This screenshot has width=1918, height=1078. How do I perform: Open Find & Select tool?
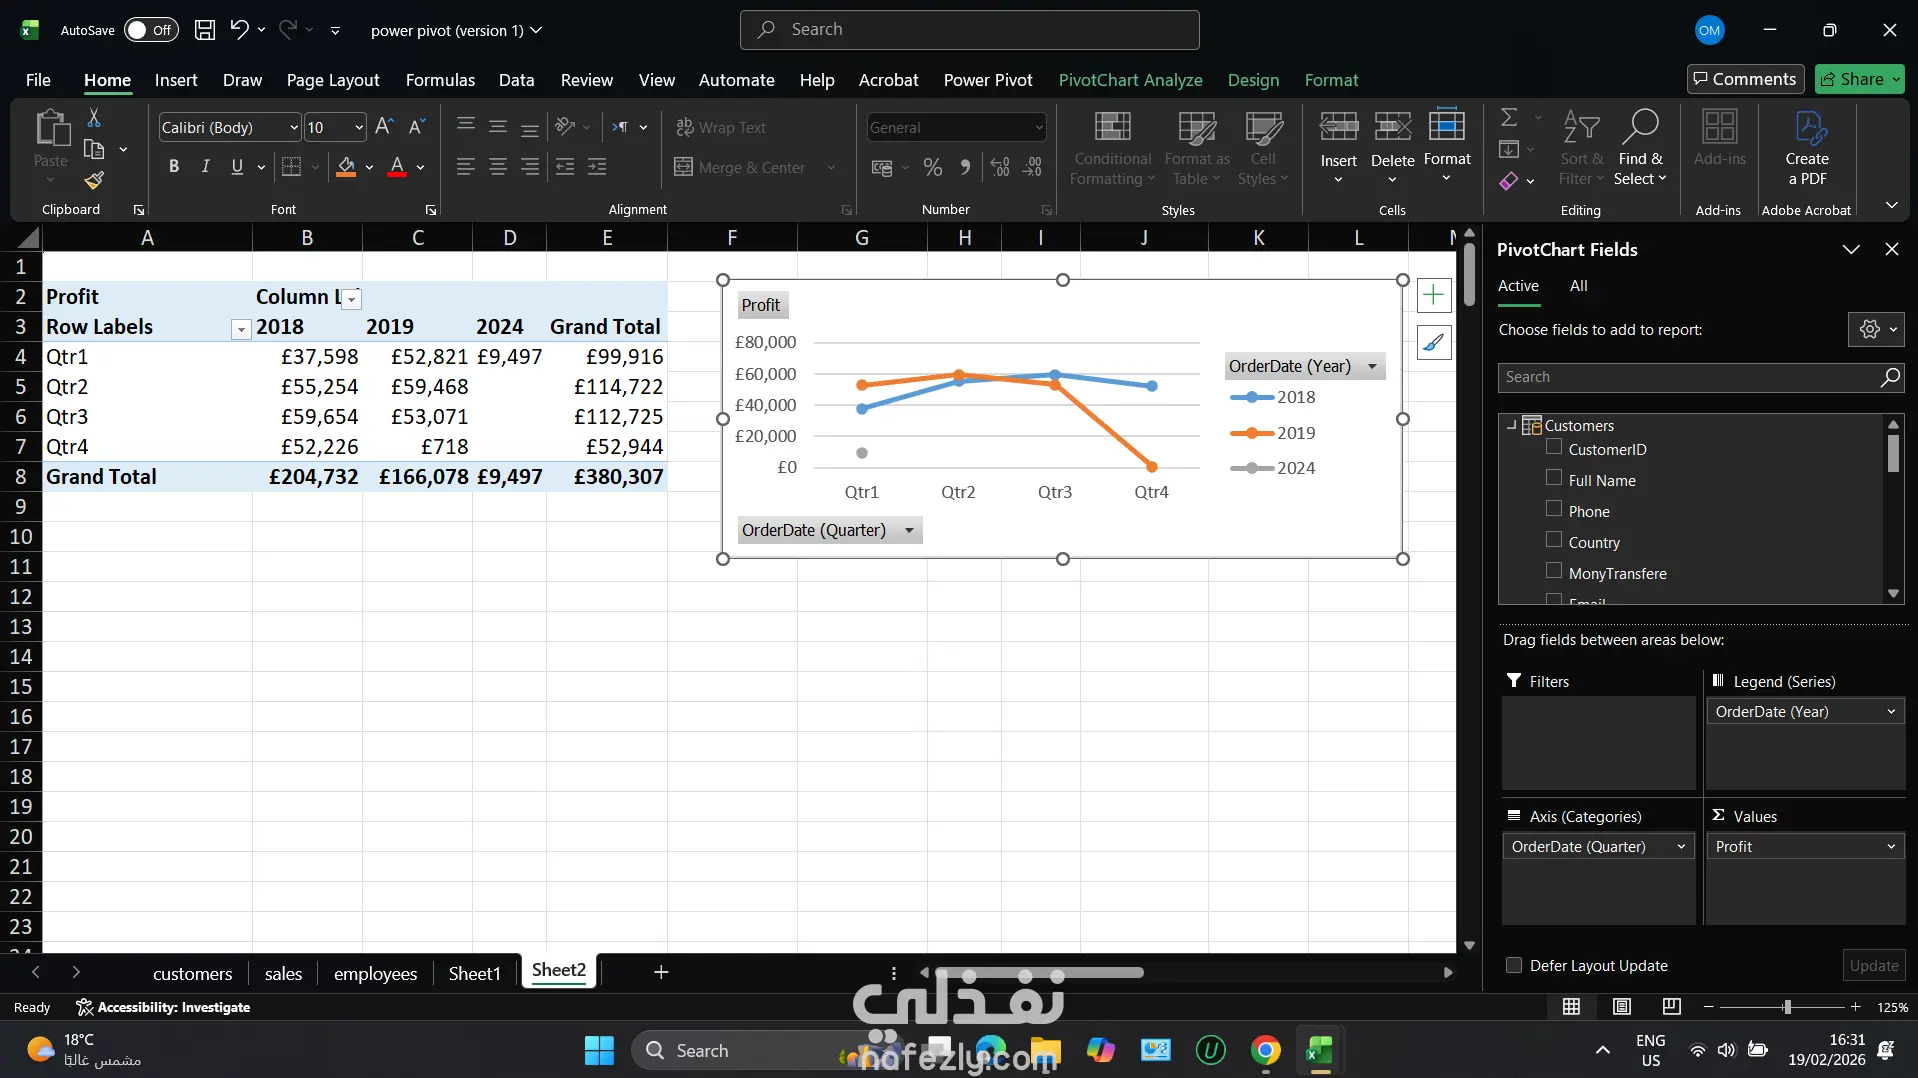(1641, 148)
